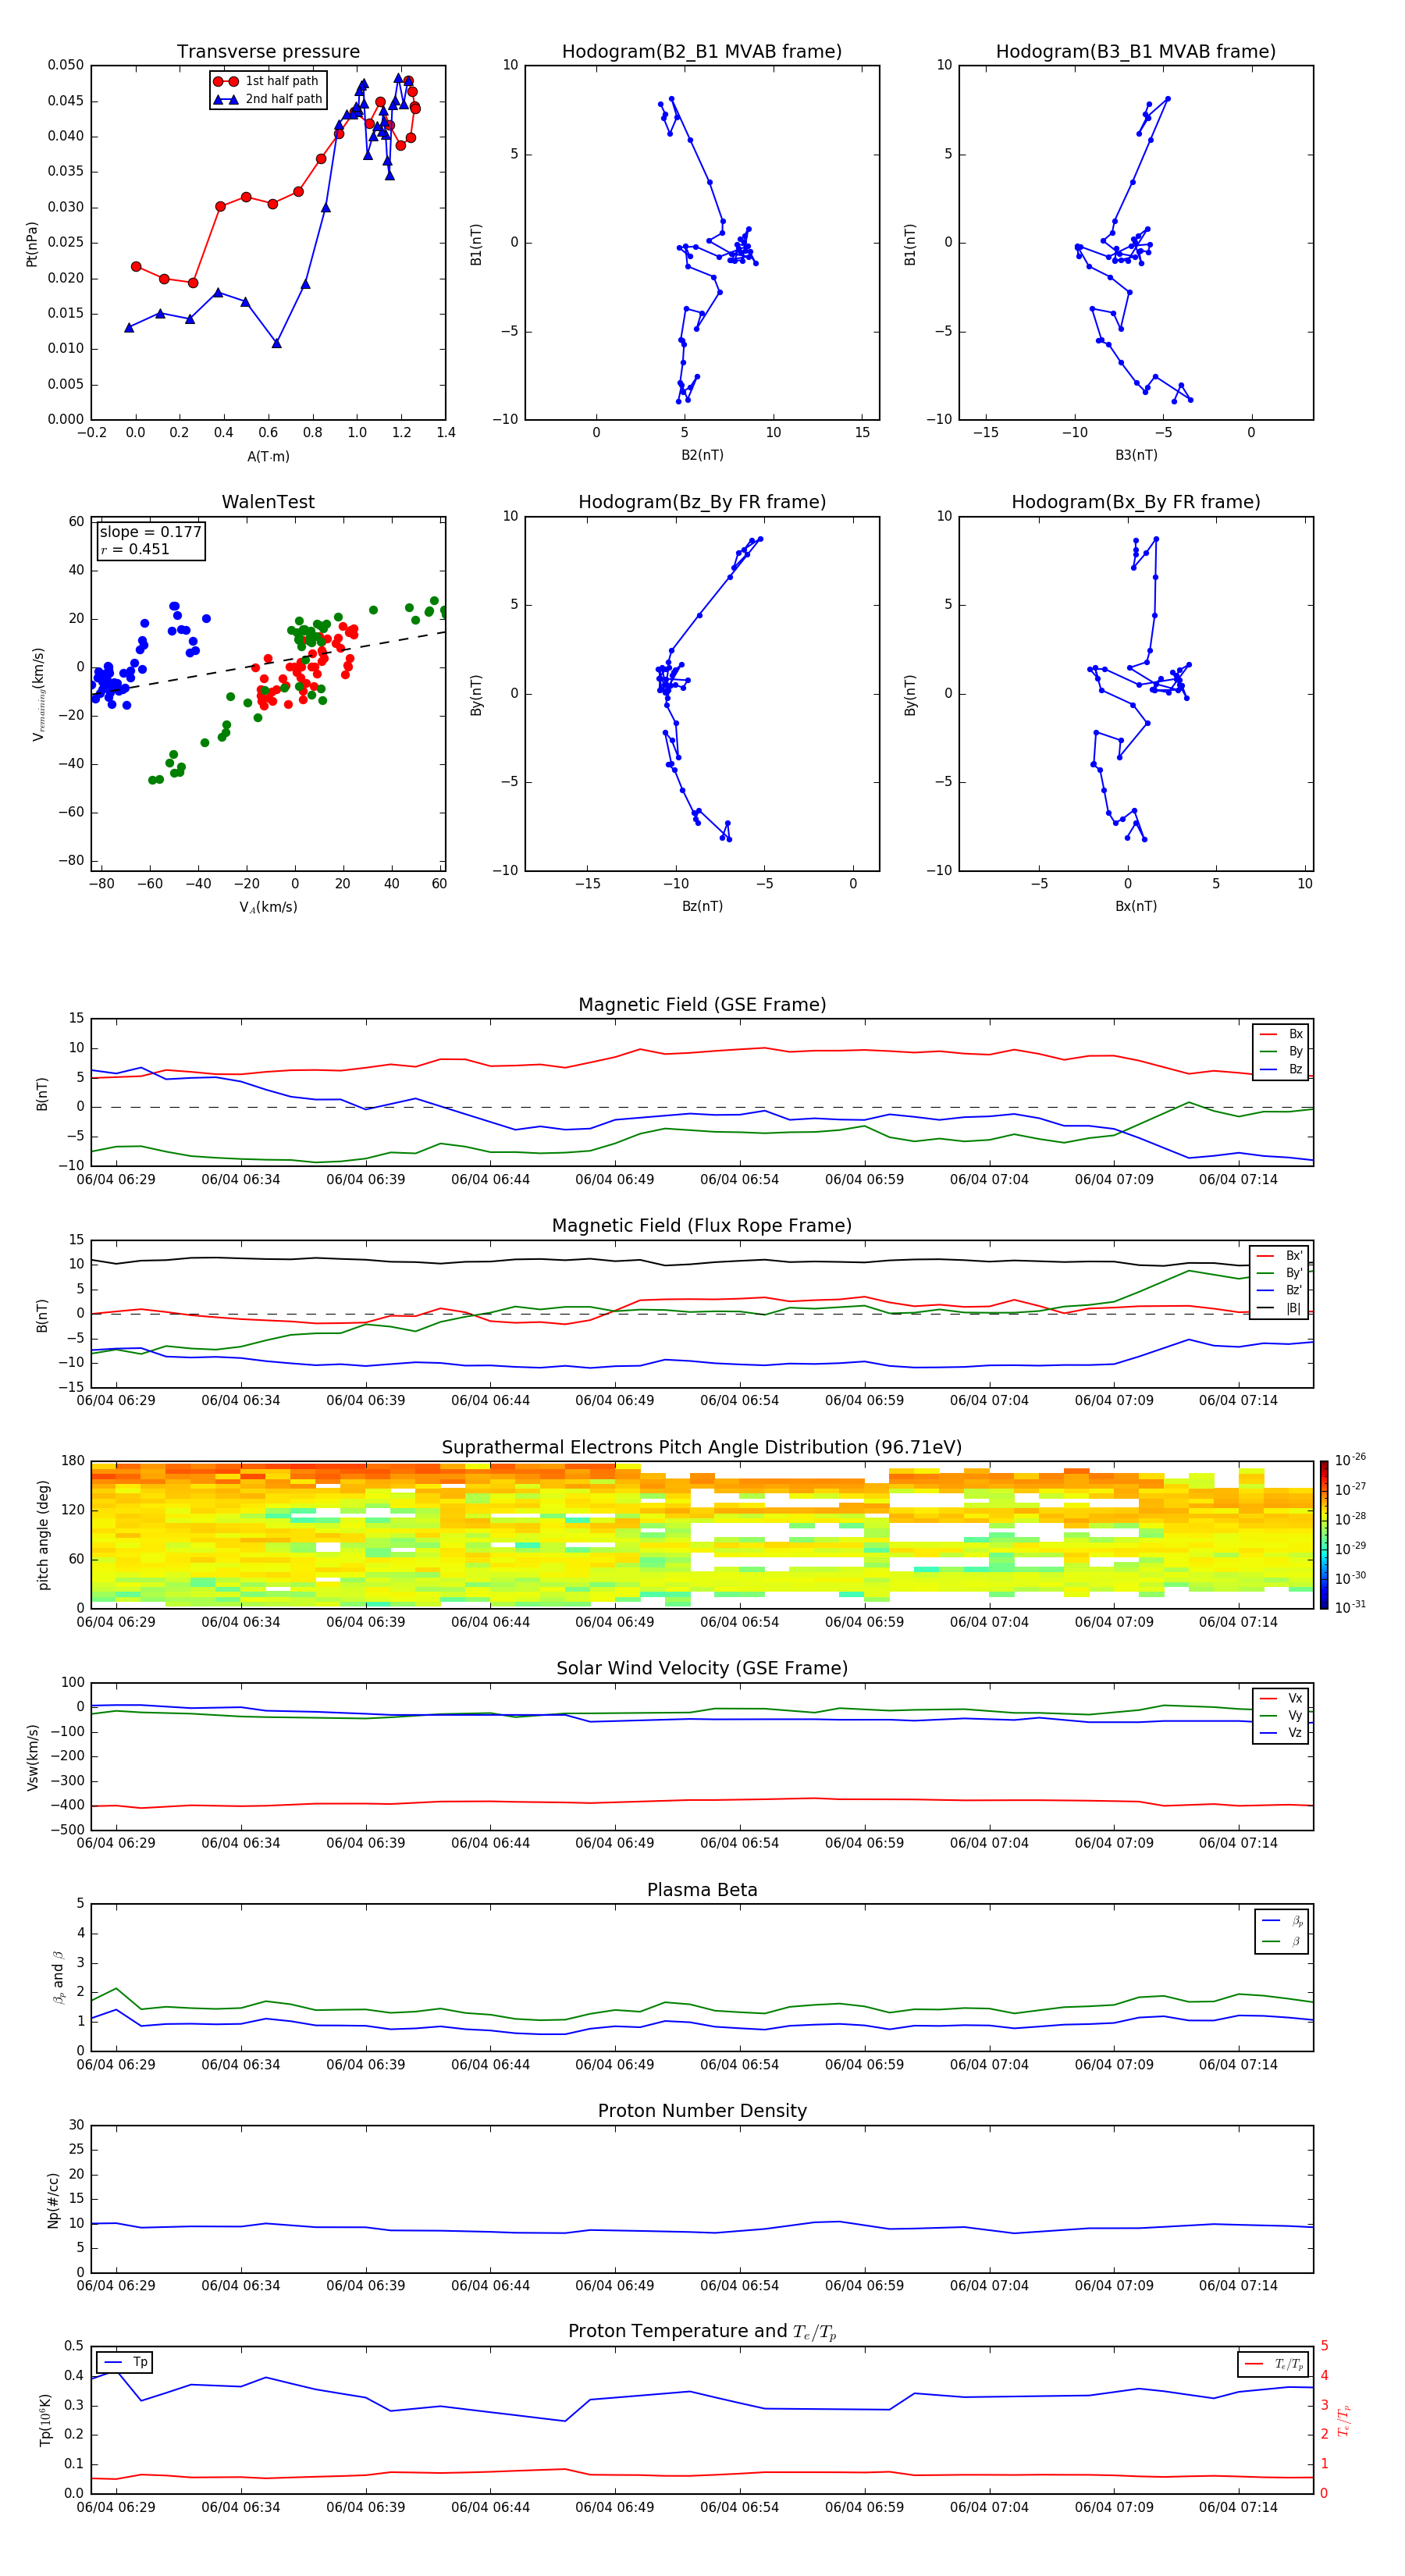The image size is (1405, 2576).
Task: Click the "Bx(nT)" x-axis label
Action: tap(1136, 906)
